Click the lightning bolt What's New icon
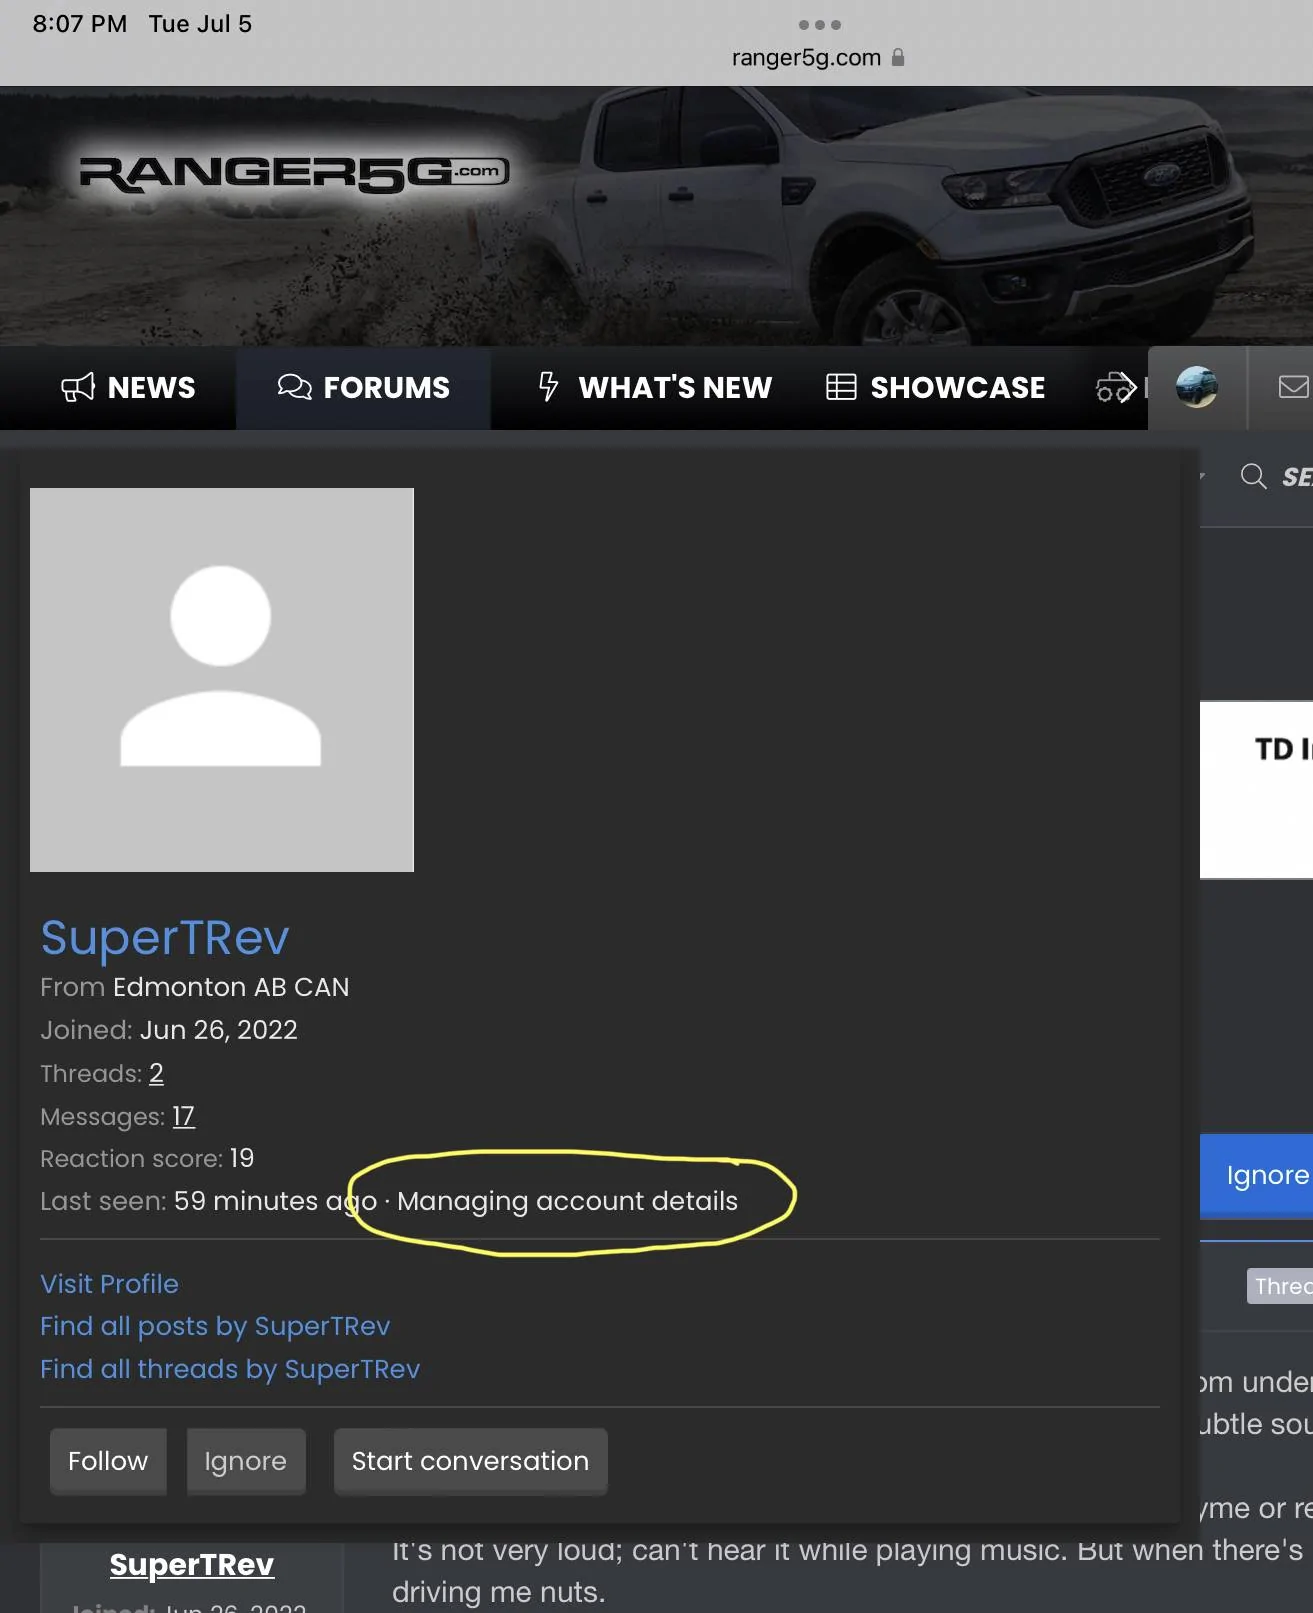 coord(548,386)
